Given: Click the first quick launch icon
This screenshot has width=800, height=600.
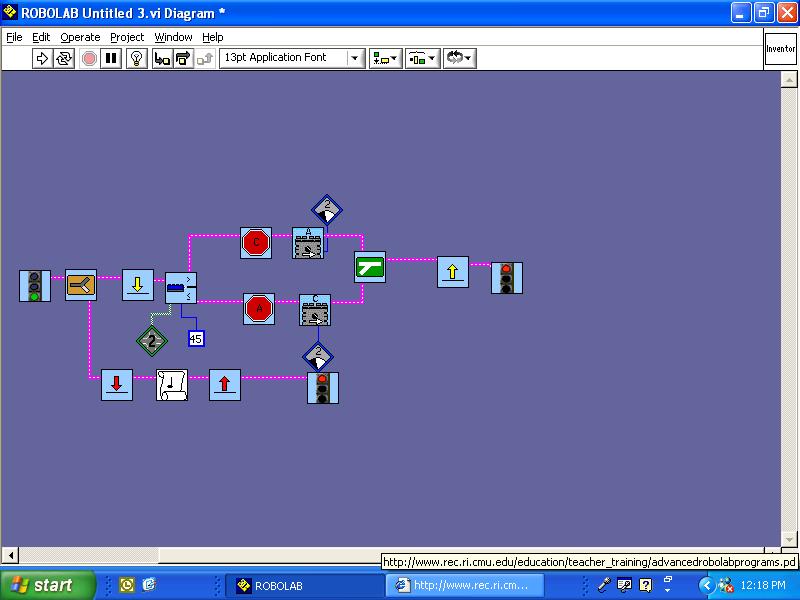Looking at the screenshot, I should 127,585.
